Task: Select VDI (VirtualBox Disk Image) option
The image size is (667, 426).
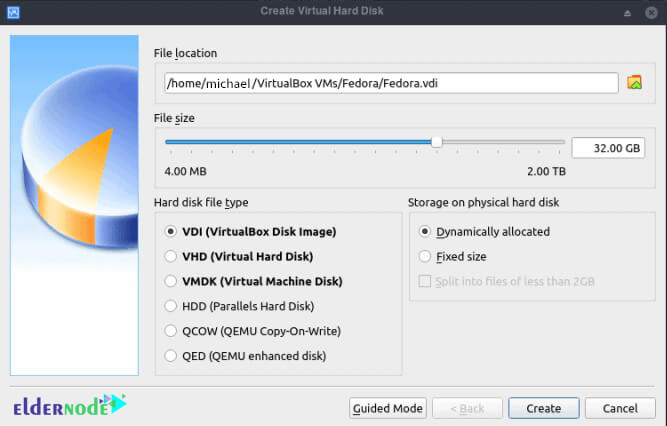Action: (x=250, y=232)
